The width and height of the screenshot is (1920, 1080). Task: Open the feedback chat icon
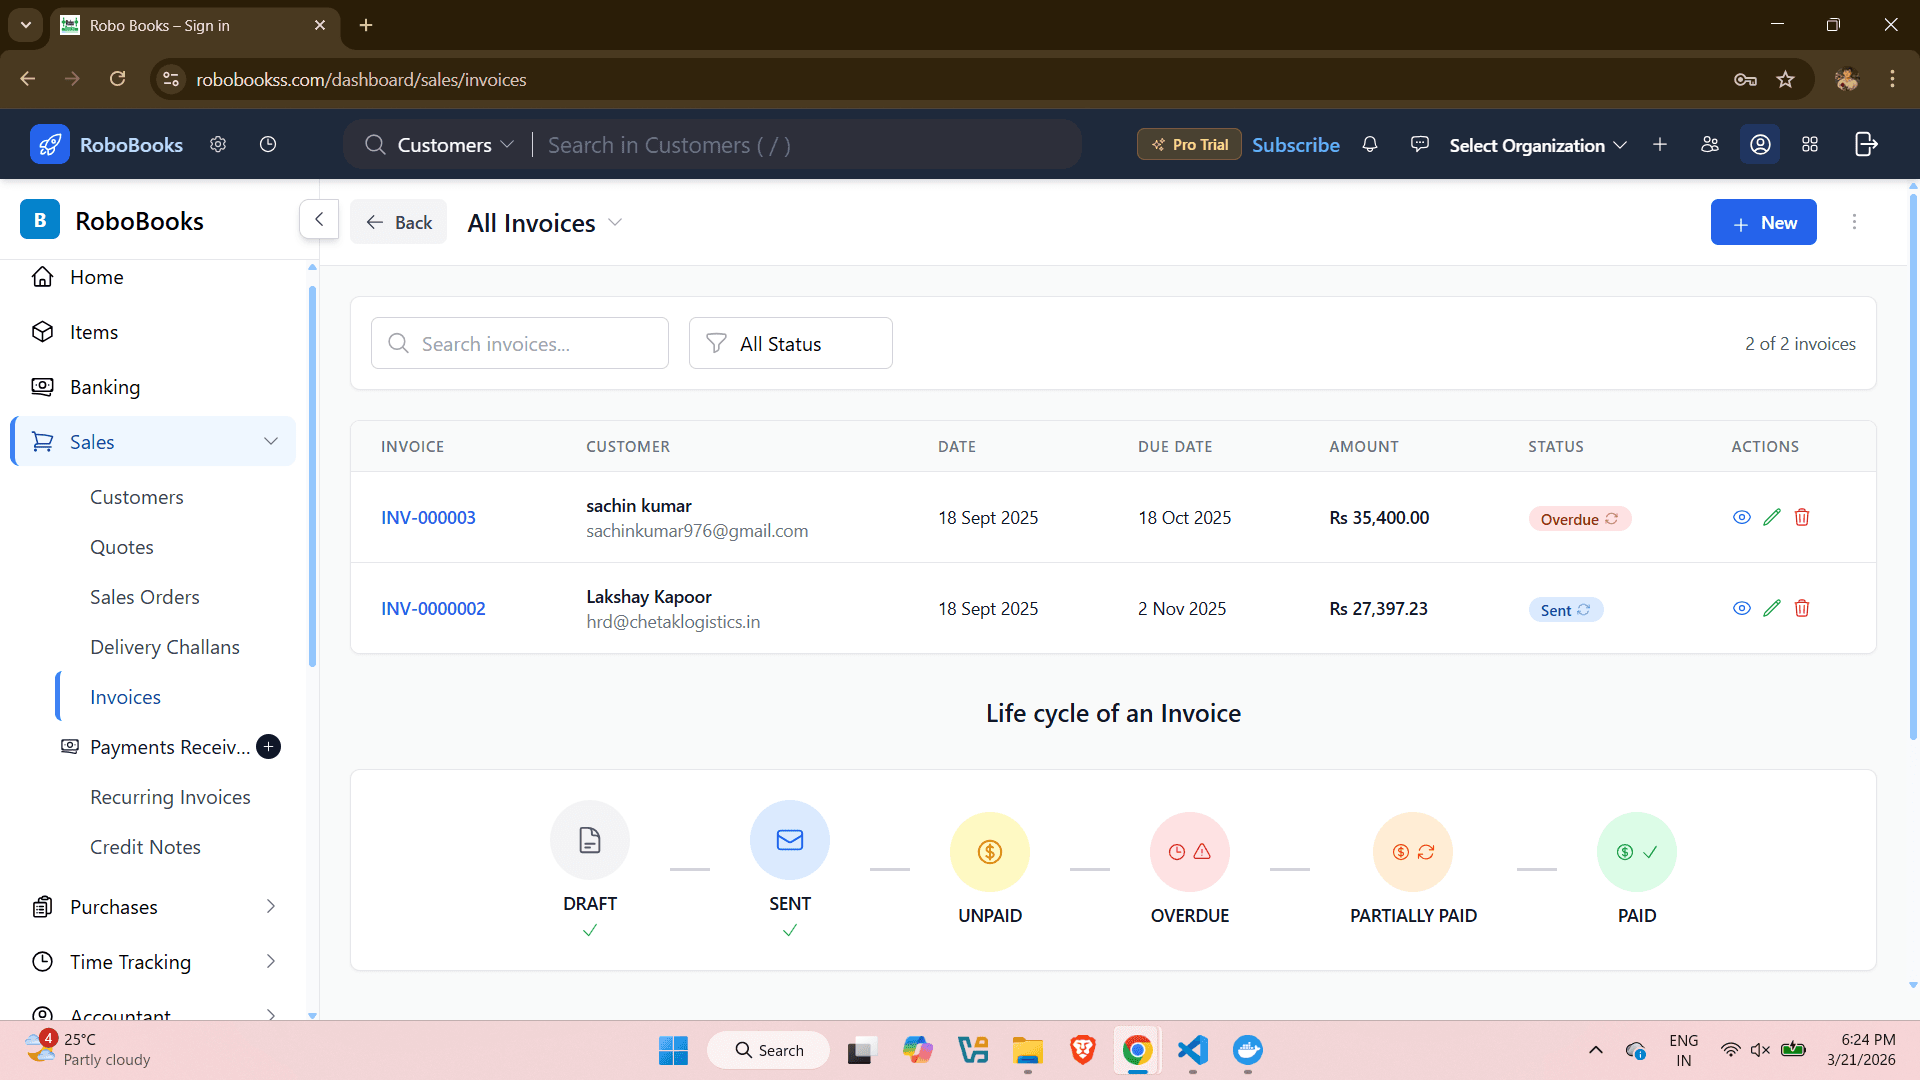click(1419, 144)
